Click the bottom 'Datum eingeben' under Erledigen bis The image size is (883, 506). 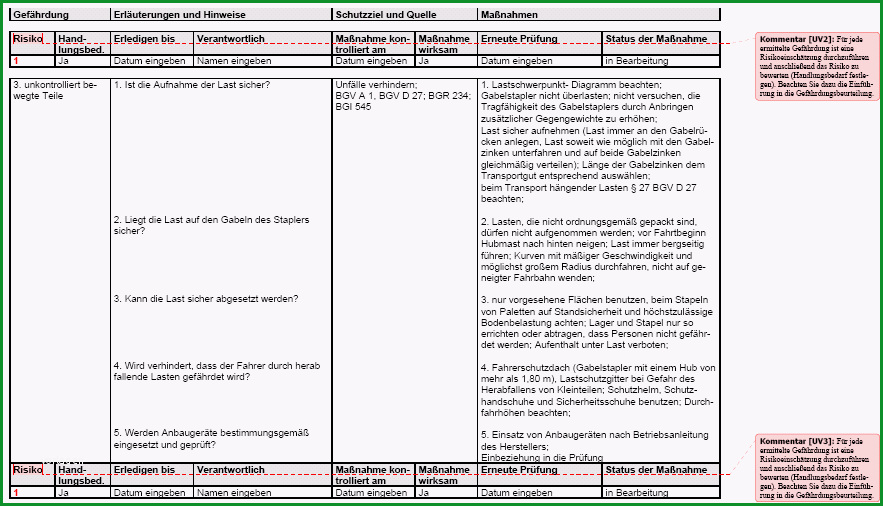click(149, 492)
